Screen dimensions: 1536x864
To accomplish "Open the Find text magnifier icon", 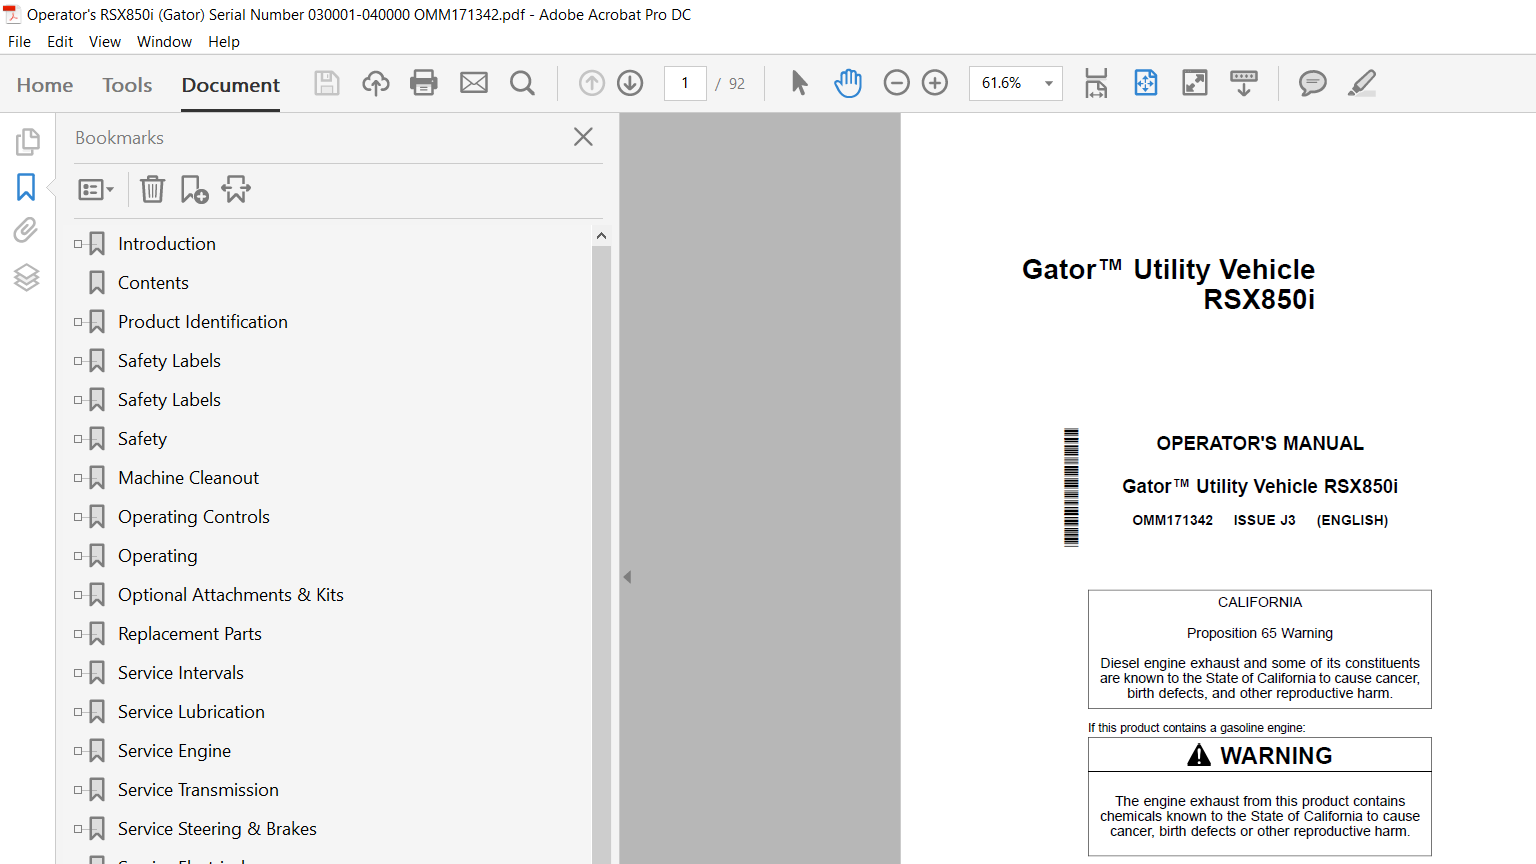I will click(522, 83).
